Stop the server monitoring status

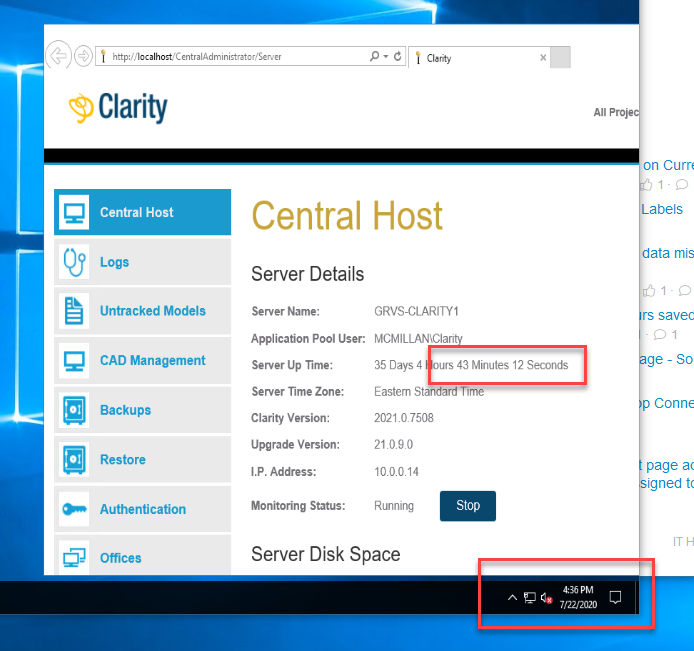point(467,506)
